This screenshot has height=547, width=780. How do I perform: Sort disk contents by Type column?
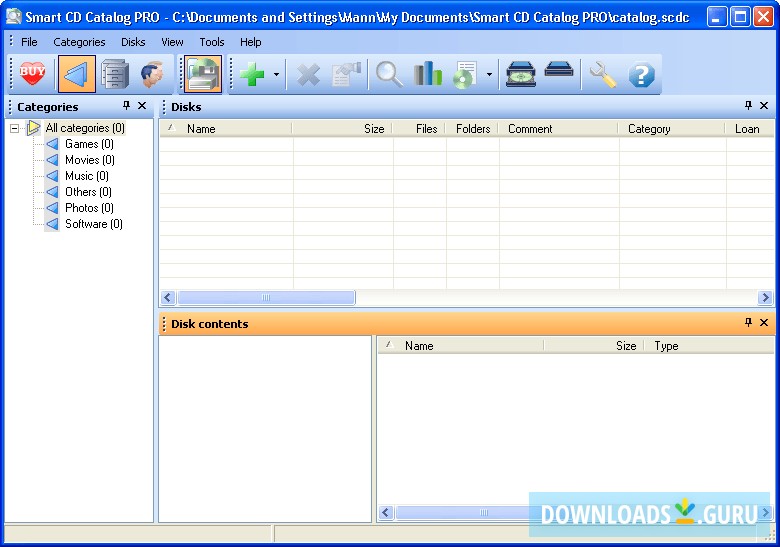point(710,346)
